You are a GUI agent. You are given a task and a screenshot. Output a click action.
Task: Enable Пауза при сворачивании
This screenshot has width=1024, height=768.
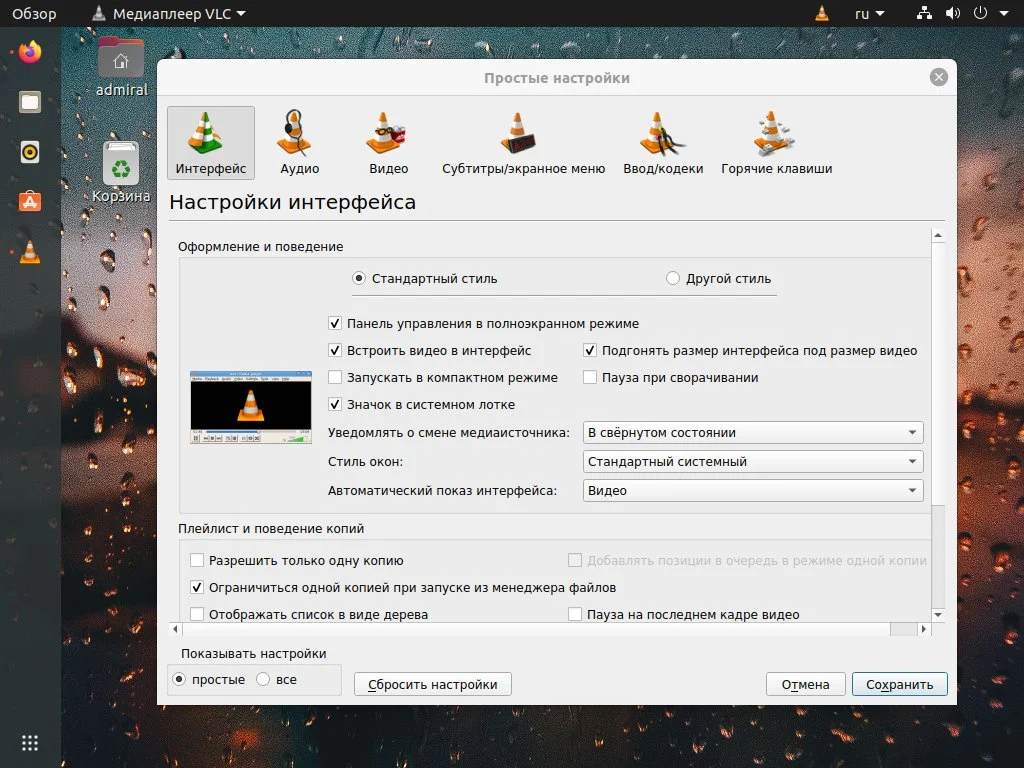point(590,377)
